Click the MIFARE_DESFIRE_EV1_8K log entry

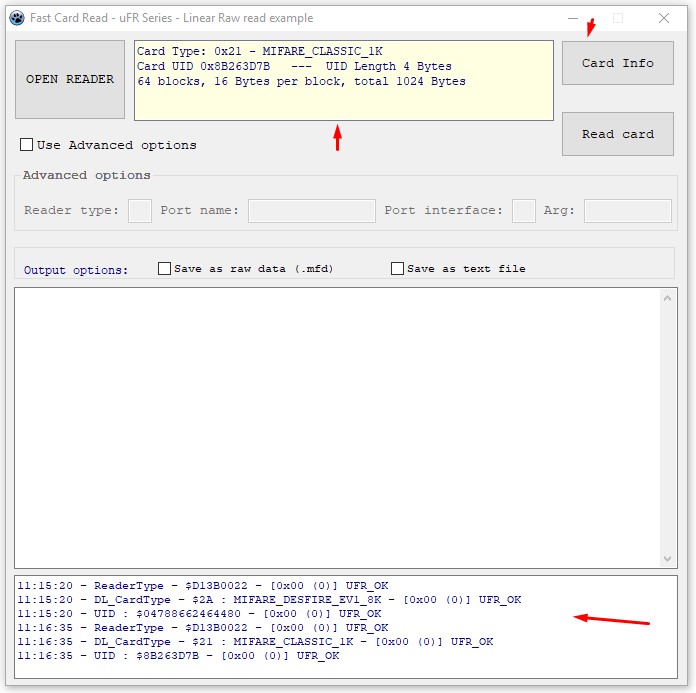pyautogui.click(x=269, y=599)
